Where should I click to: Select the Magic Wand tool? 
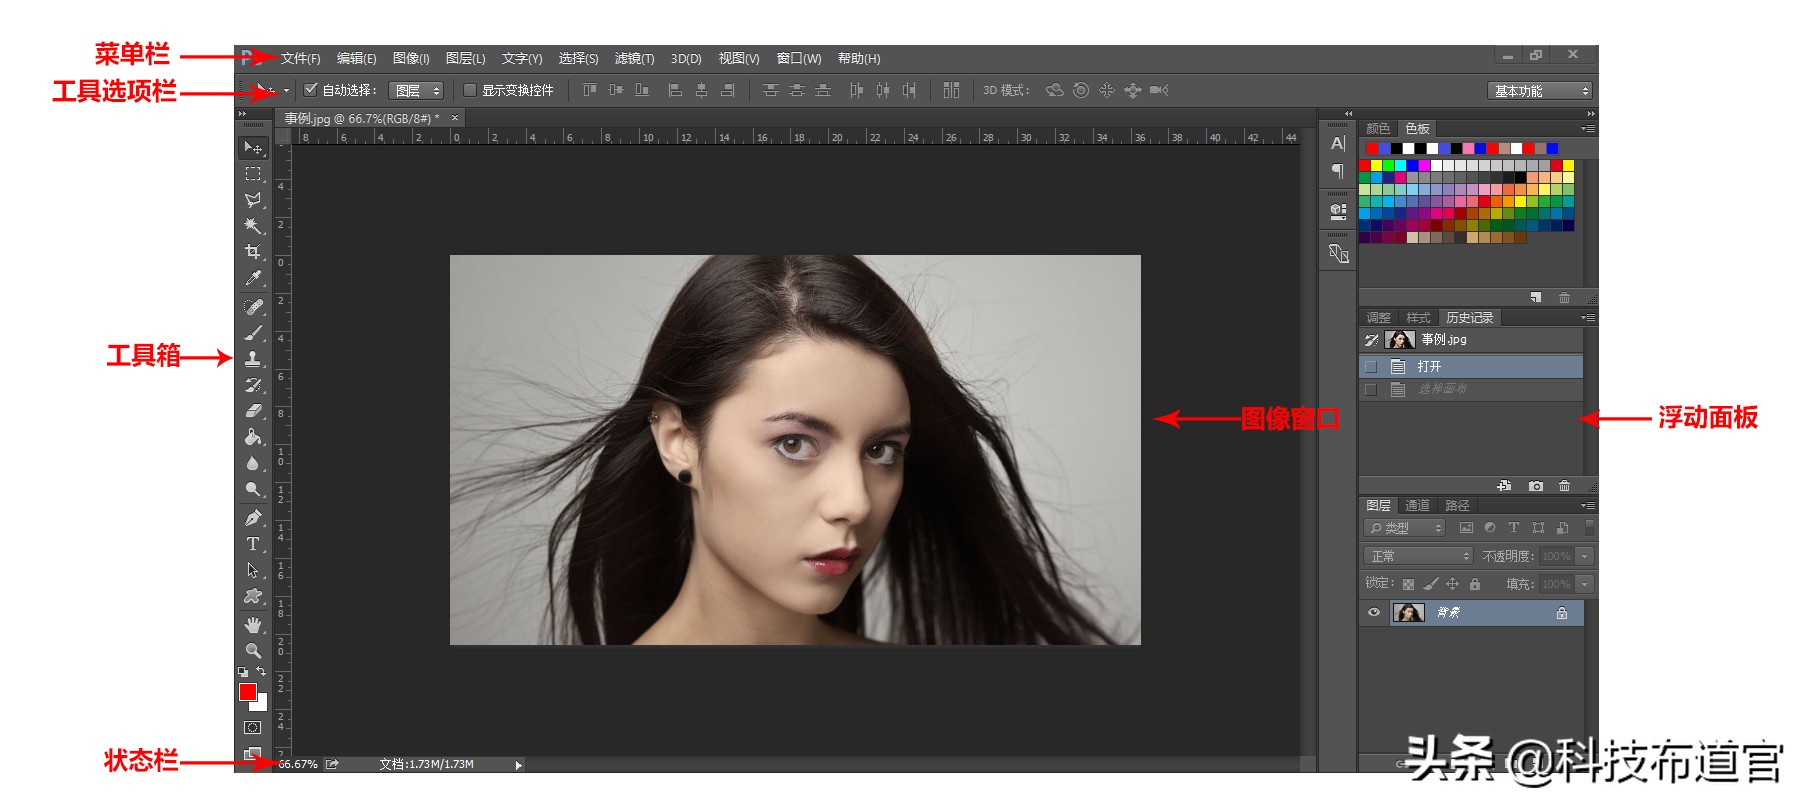253,226
